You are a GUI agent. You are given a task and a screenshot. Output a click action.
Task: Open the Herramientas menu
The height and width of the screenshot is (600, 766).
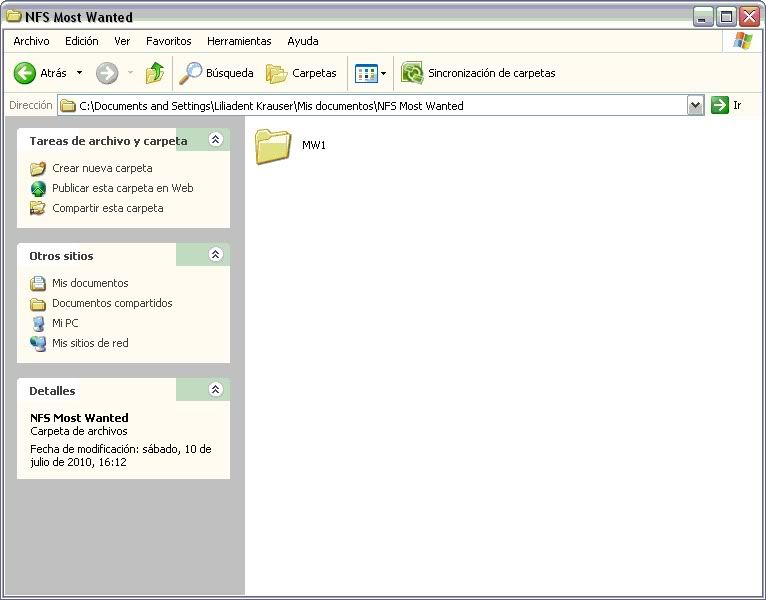point(239,41)
